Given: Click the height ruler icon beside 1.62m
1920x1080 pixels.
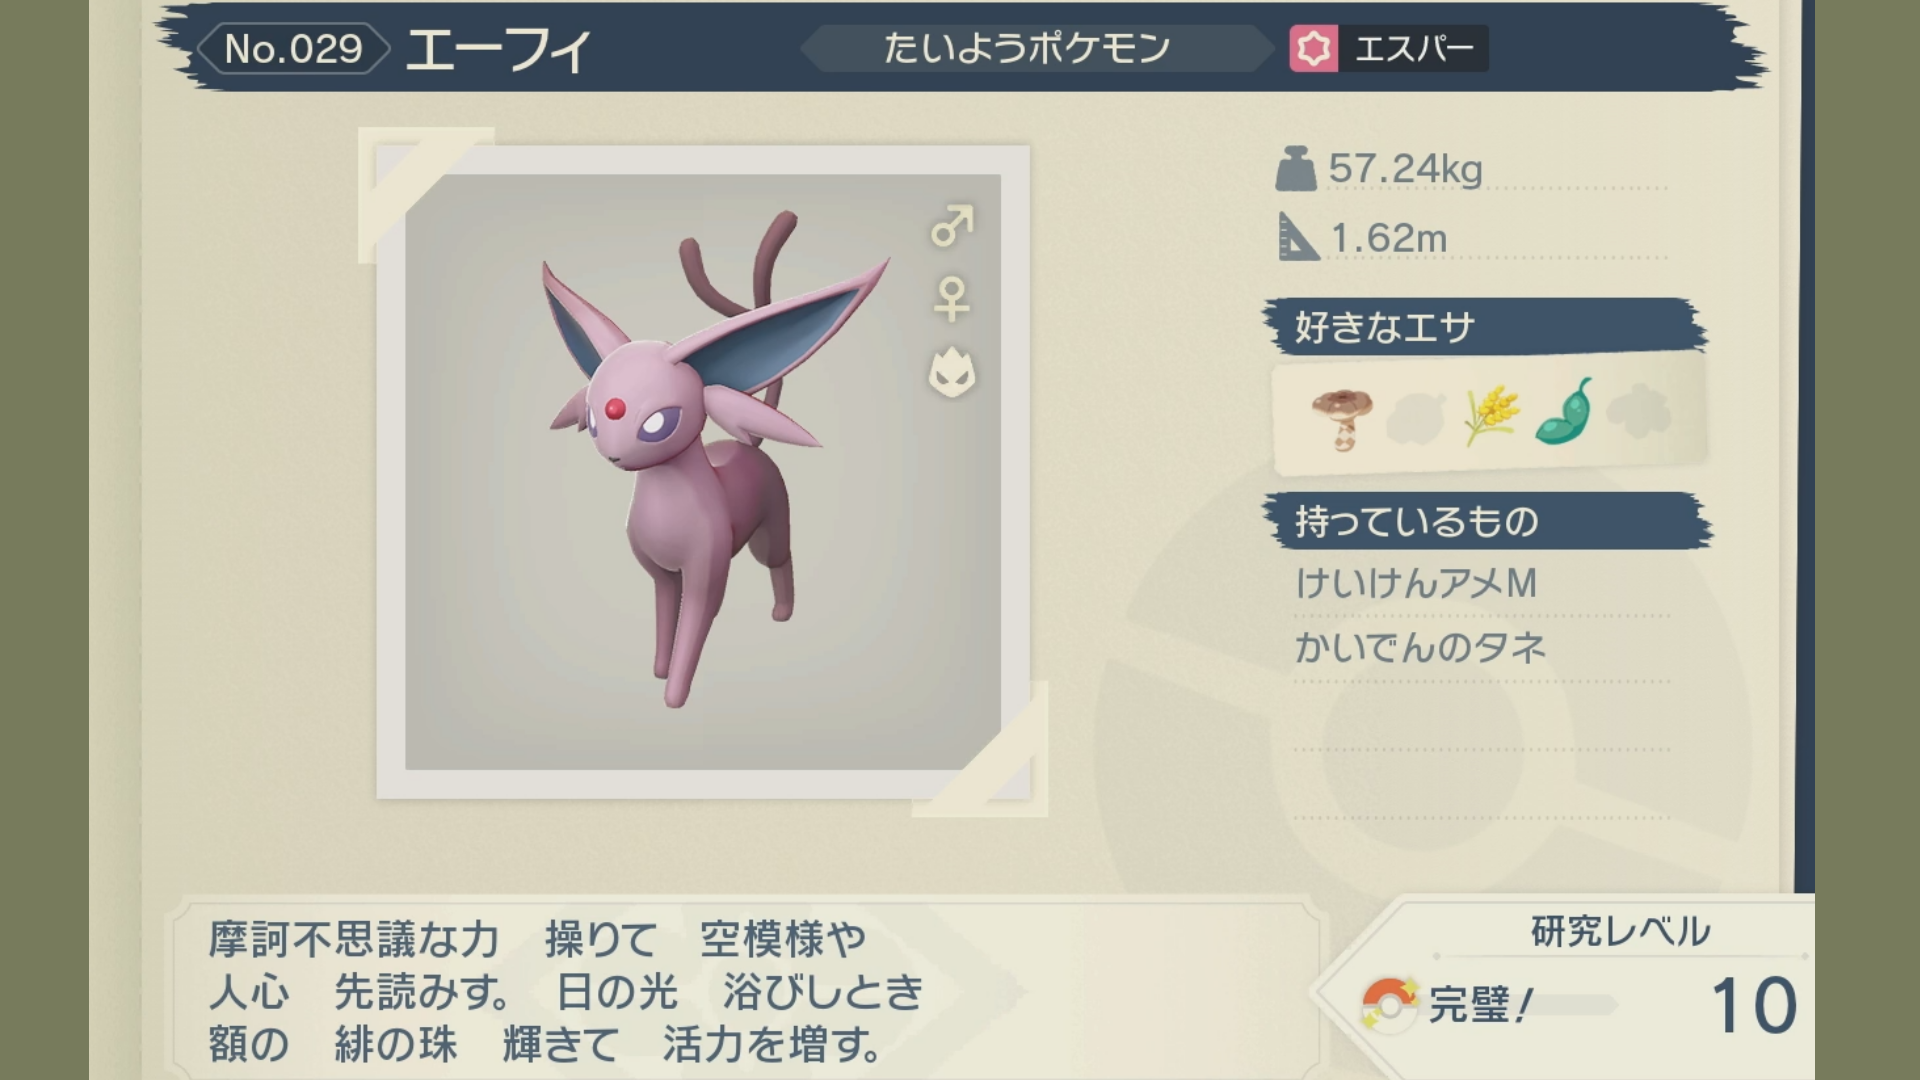Looking at the screenshot, I should (x=1298, y=238).
